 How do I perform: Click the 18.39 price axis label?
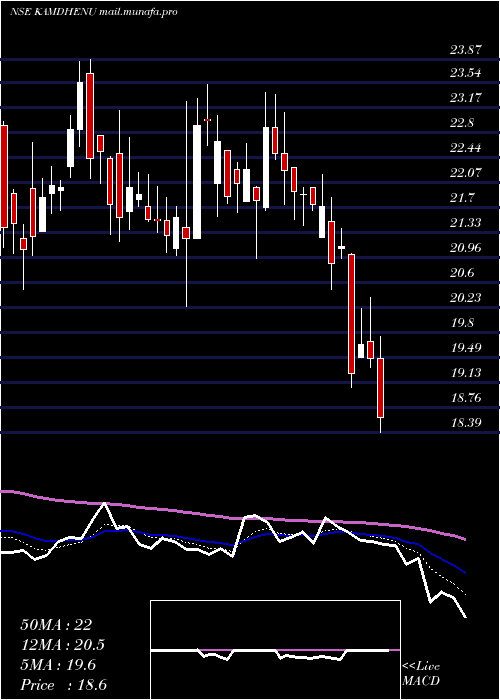point(466,423)
